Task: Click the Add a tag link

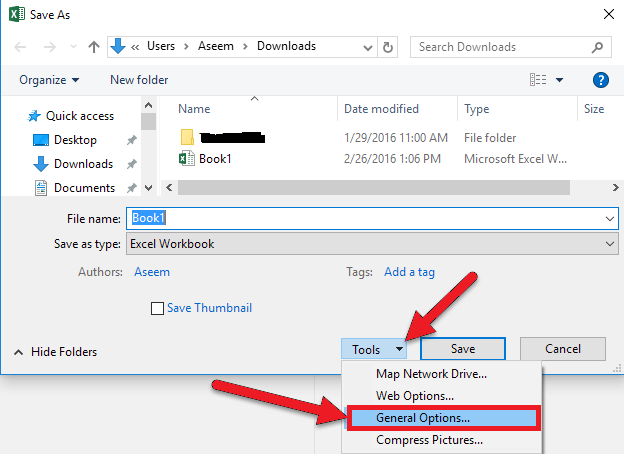Action: click(409, 272)
